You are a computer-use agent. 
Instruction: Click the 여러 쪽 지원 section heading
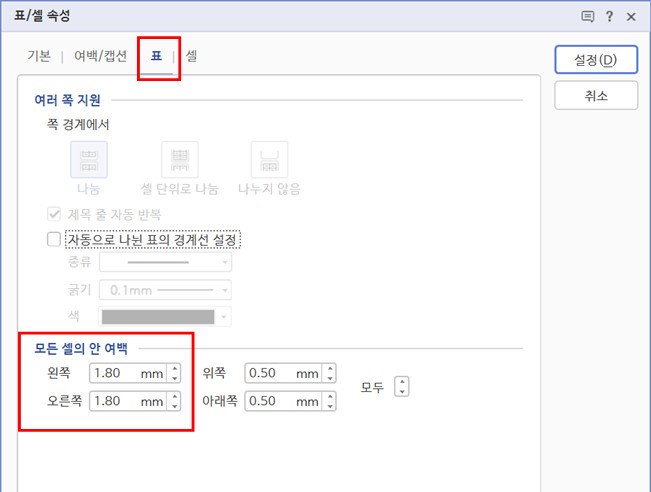pyautogui.click(x=67, y=100)
